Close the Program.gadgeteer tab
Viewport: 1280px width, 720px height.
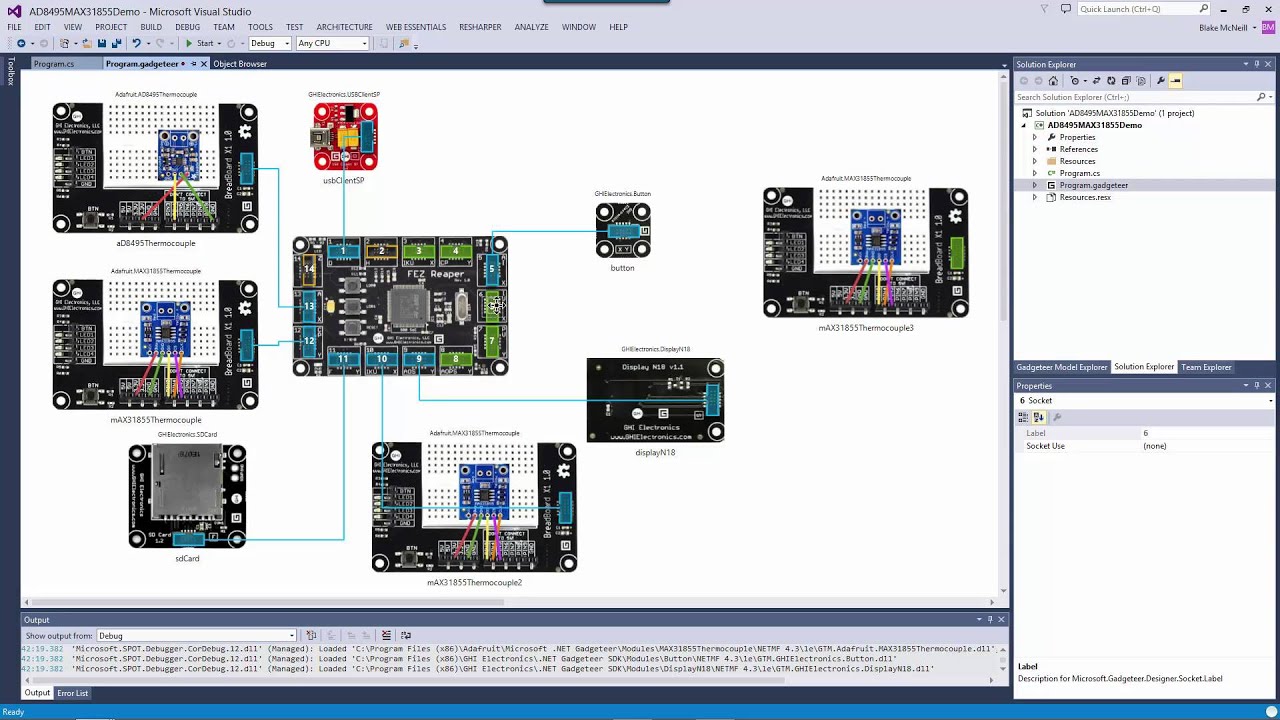203,64
